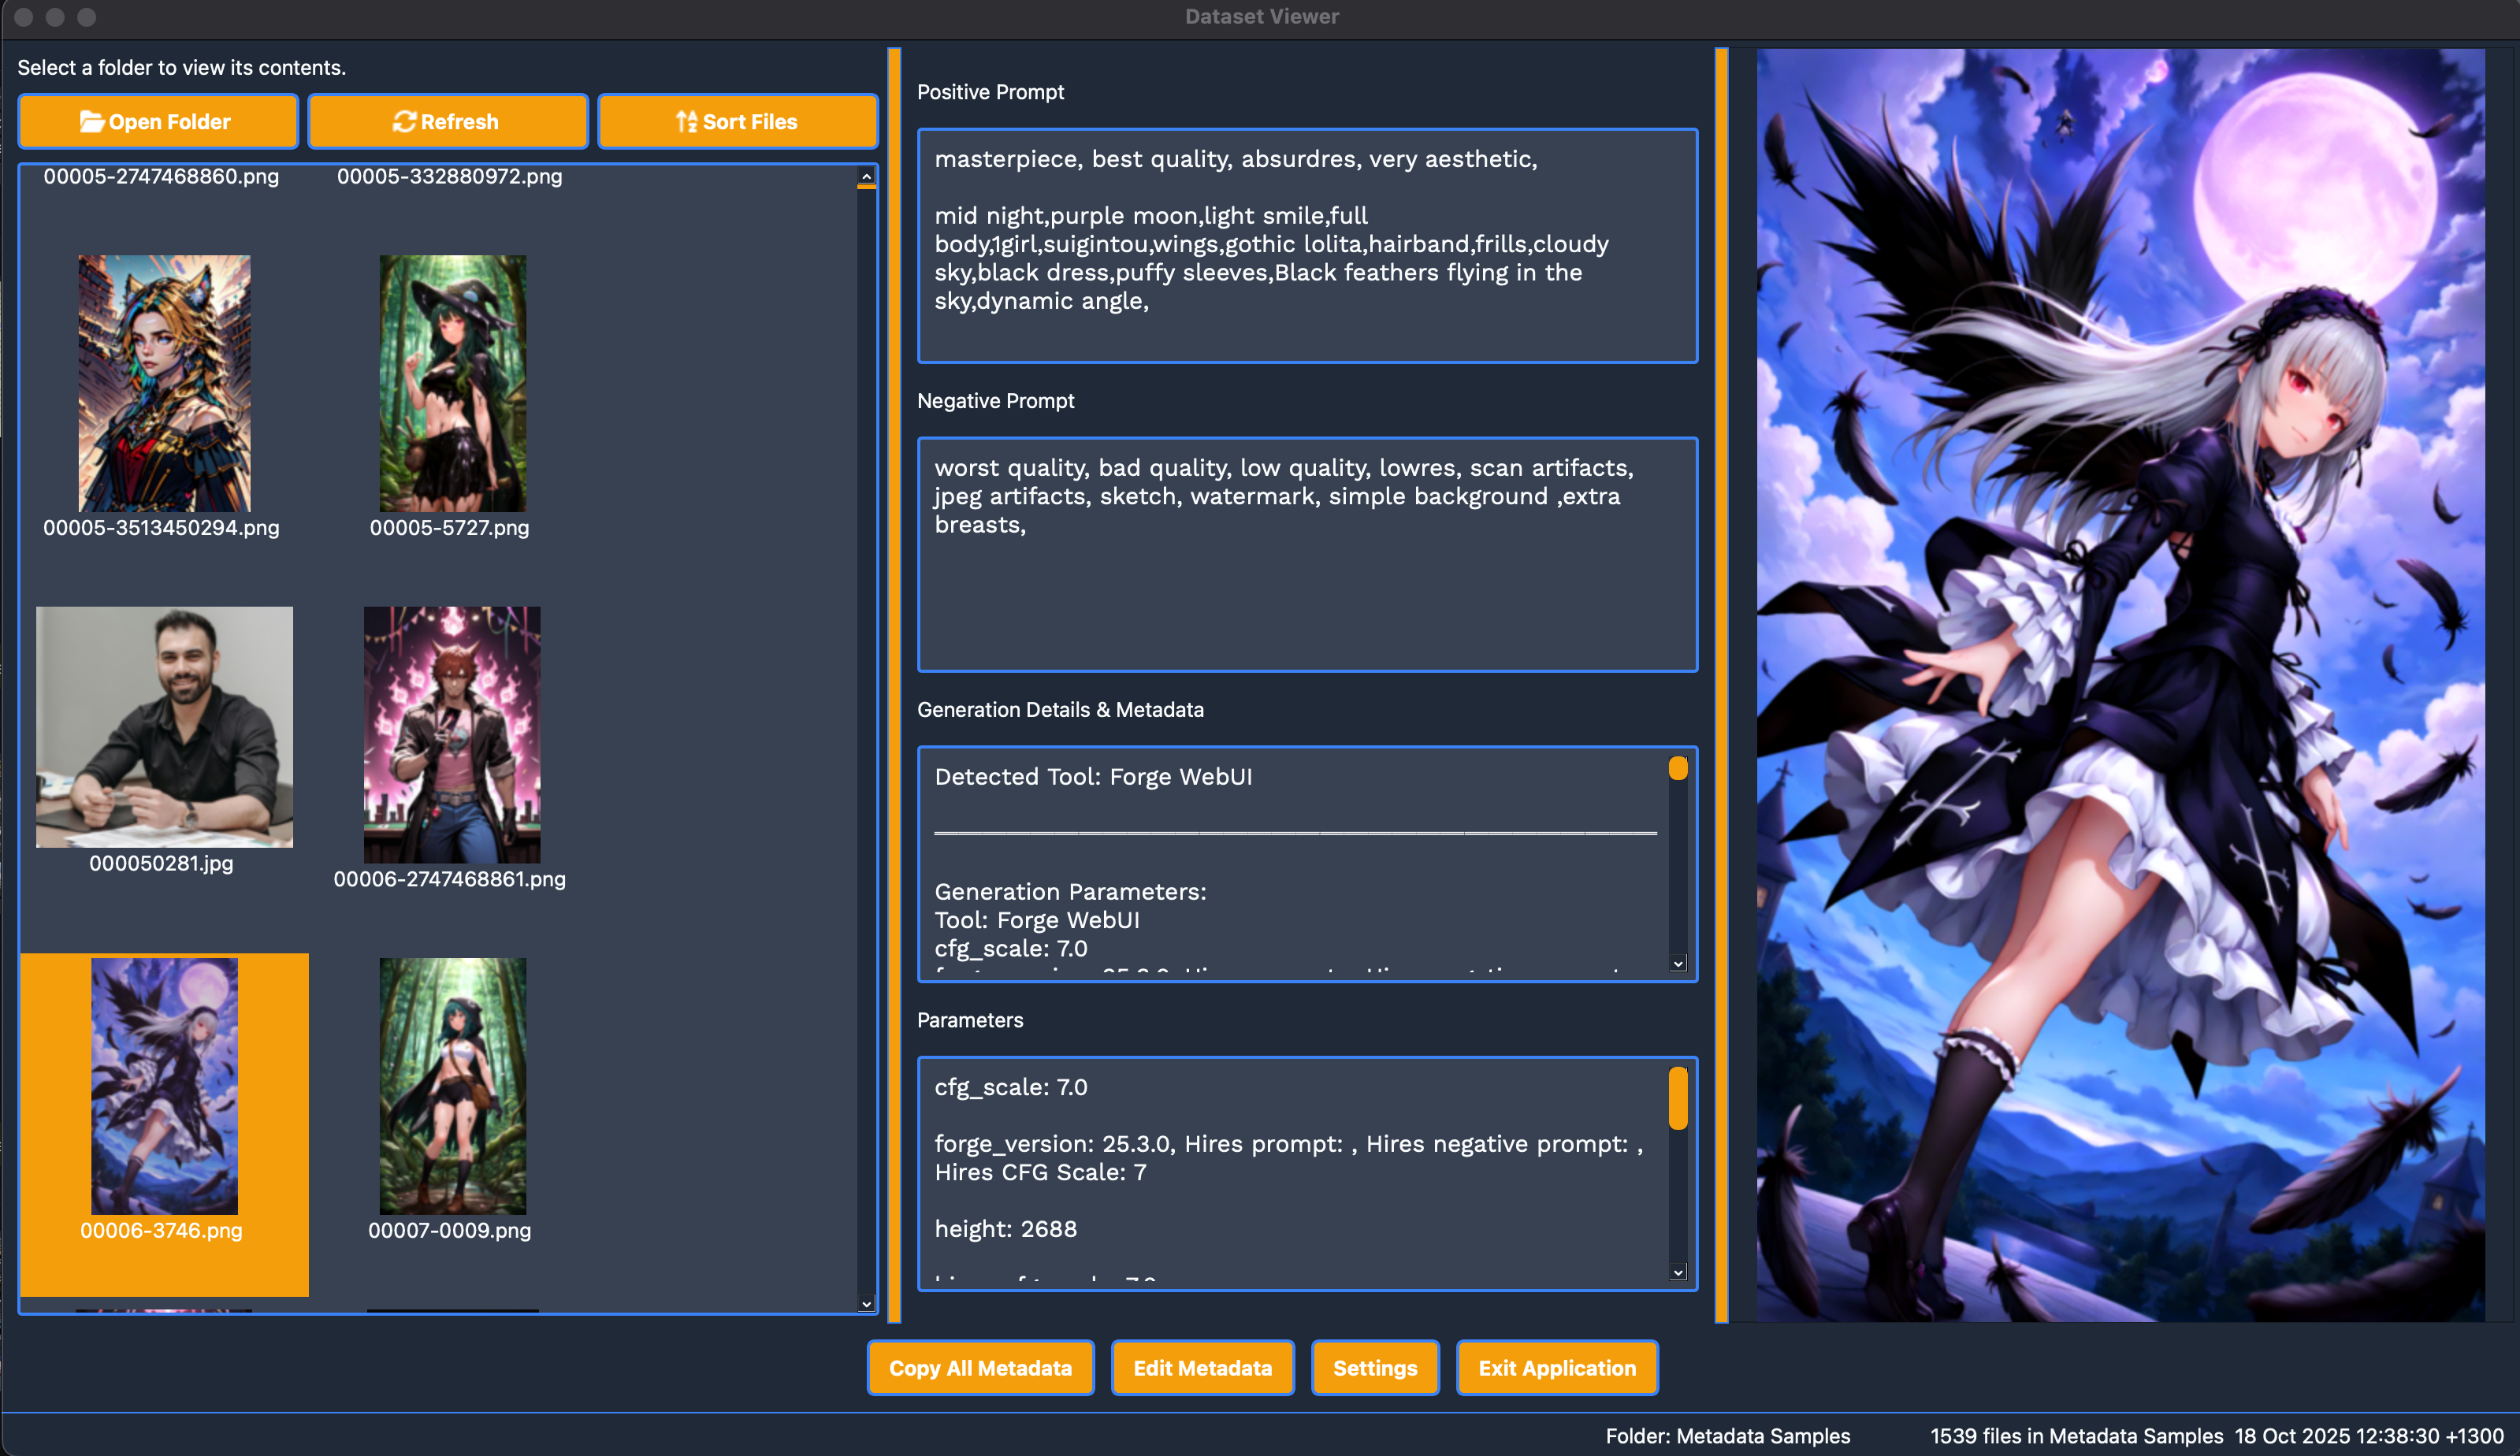Open thumbnail 00005-3513450294.png
2520x1456 pixels.
tap(164, 384)
